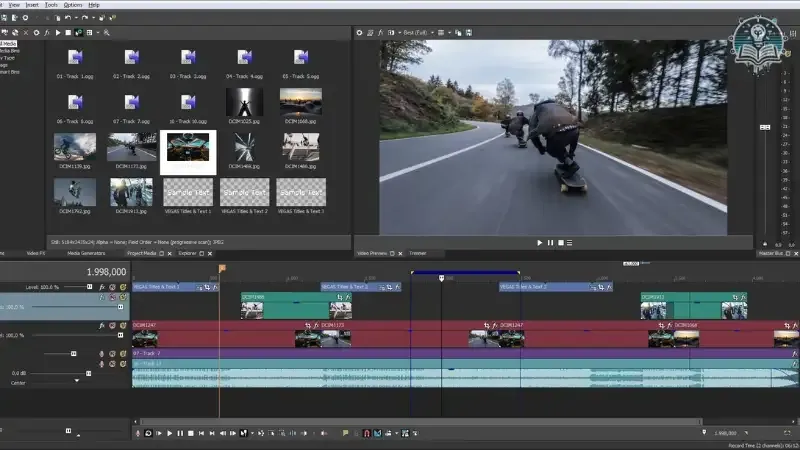This screenshot has width=800, height=450.
Task: Pause playback in the preview window
Action: click(550, 243)
